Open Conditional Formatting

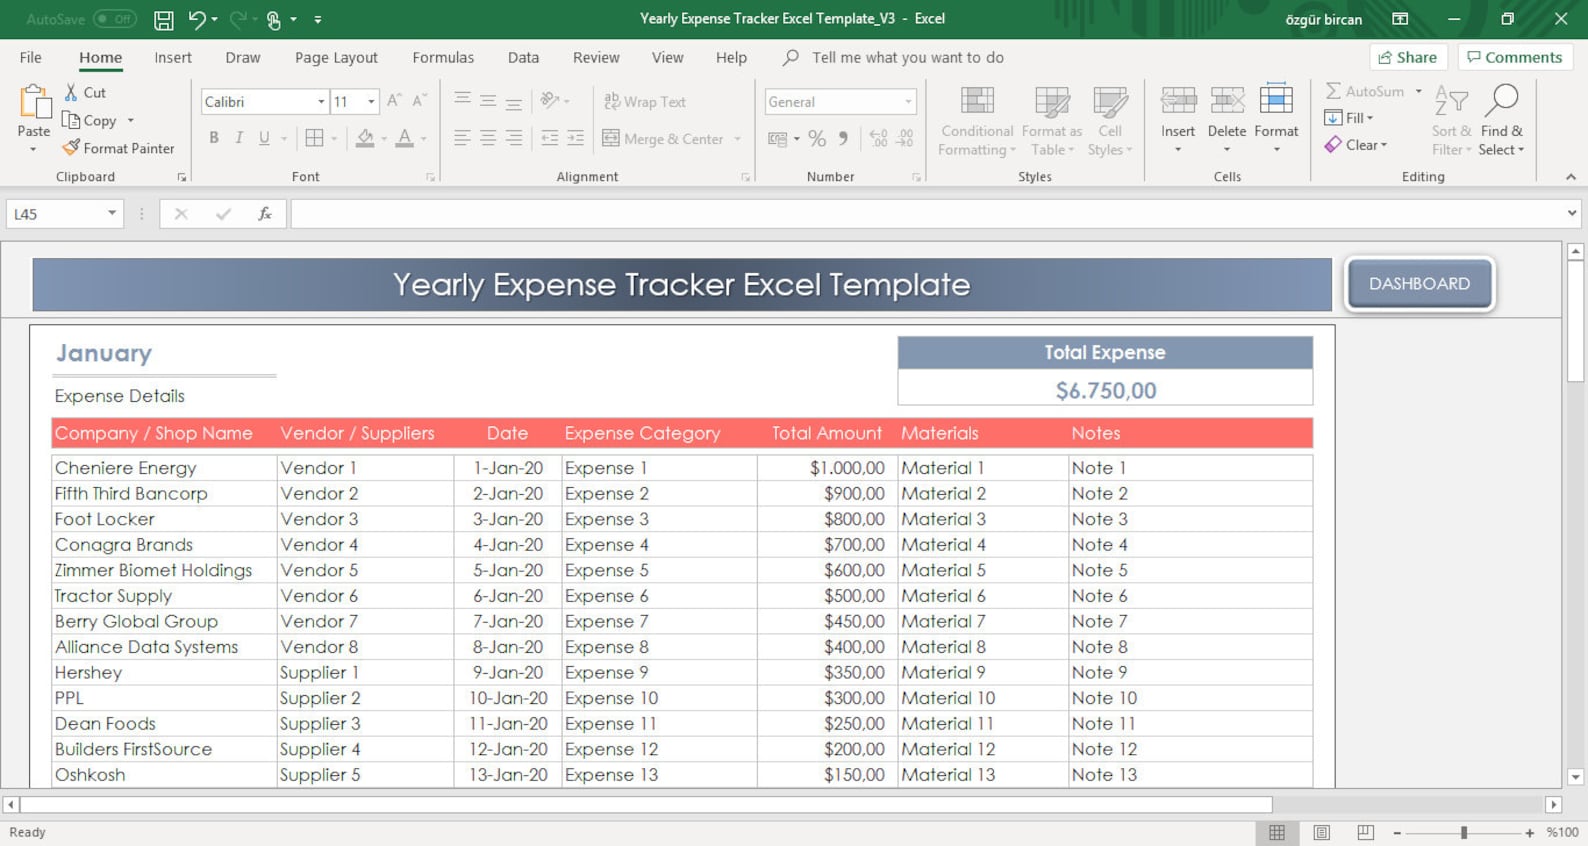[x=977, y=120]
